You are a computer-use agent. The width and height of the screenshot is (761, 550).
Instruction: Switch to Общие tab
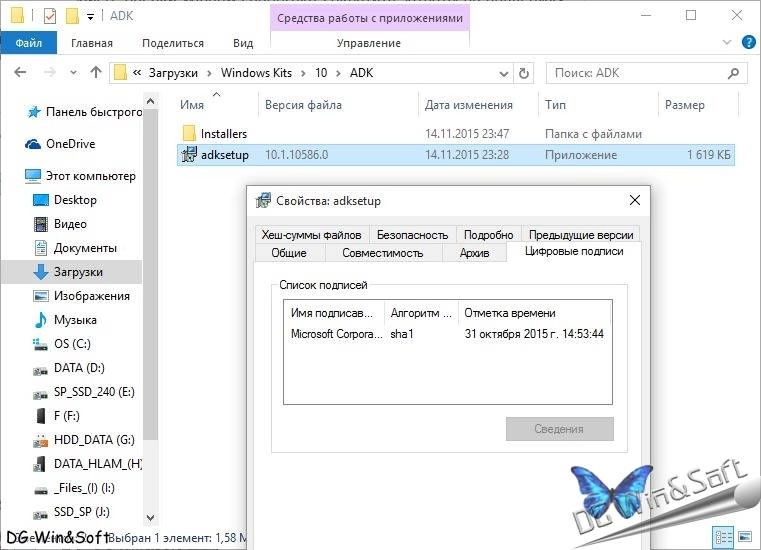pos(289,253)
